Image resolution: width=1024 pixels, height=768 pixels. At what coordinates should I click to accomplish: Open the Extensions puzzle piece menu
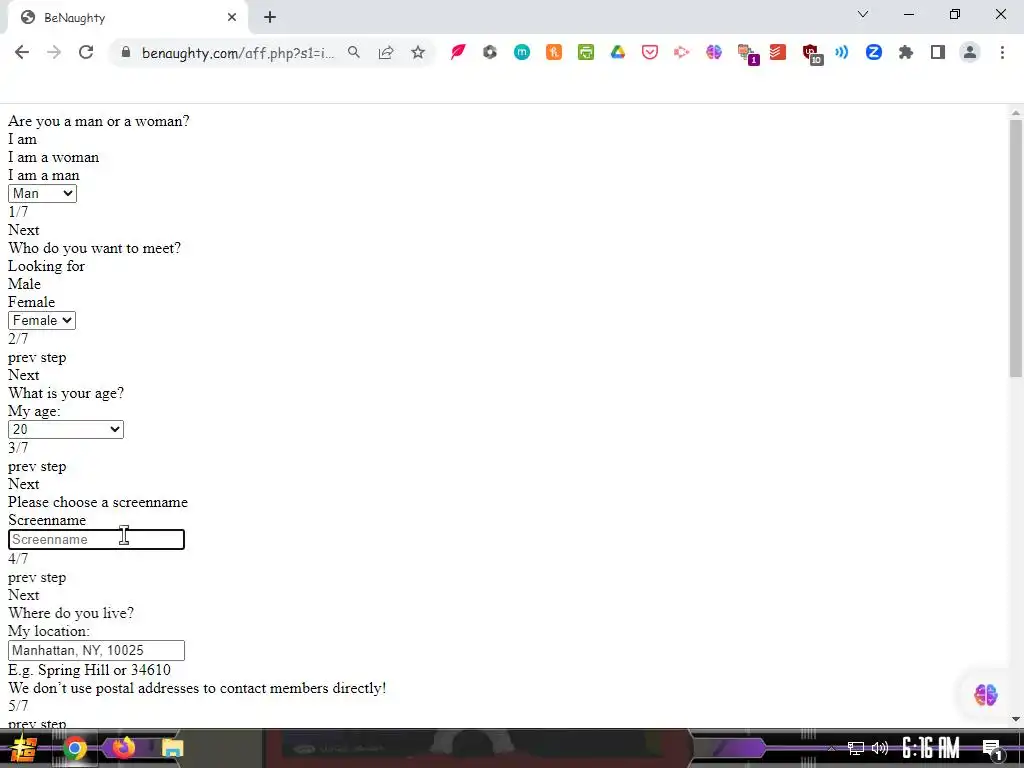tap(906, 52)
